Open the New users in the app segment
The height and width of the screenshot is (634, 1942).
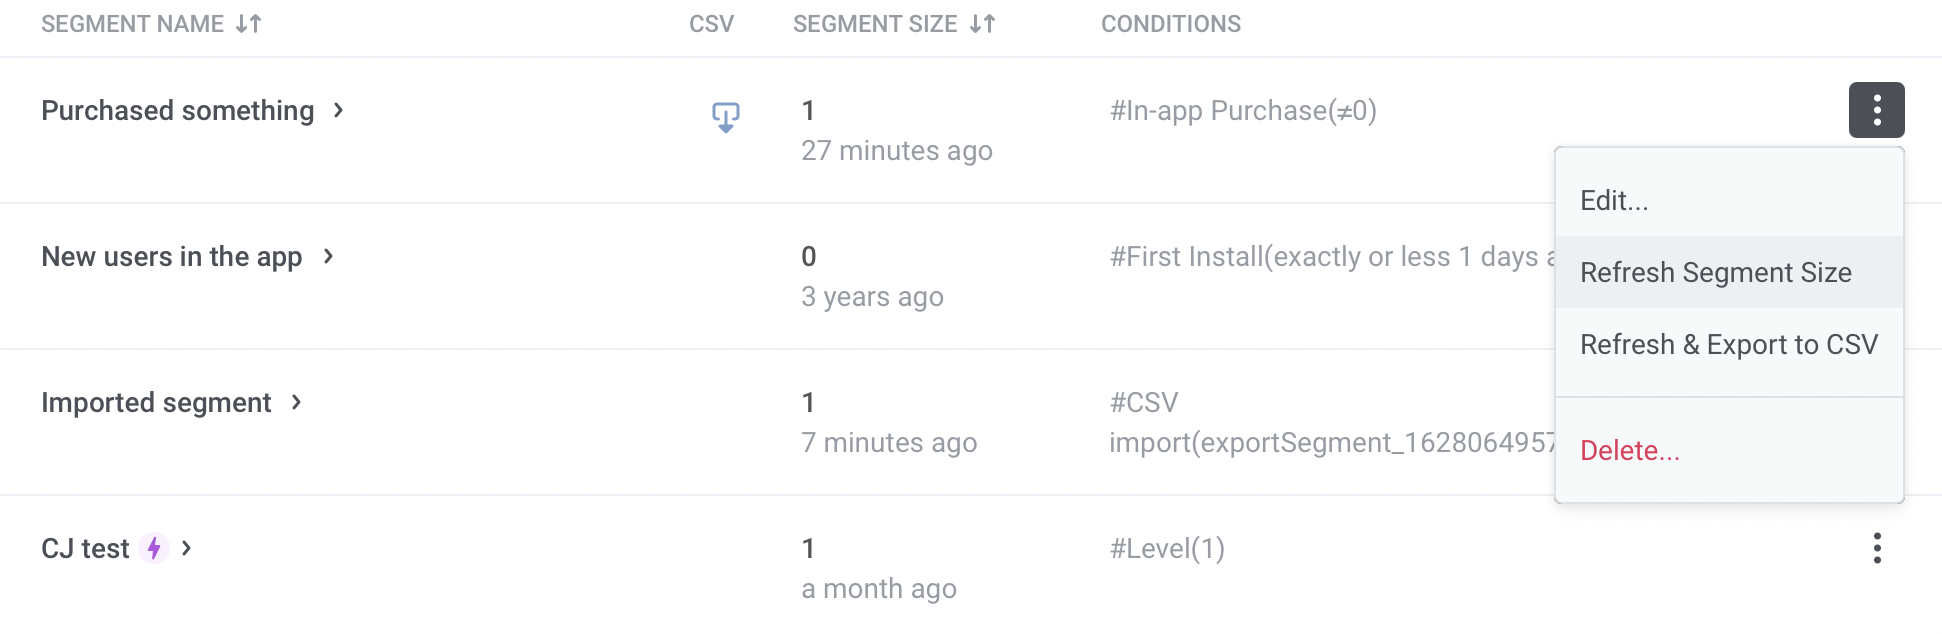click(171, 256)
